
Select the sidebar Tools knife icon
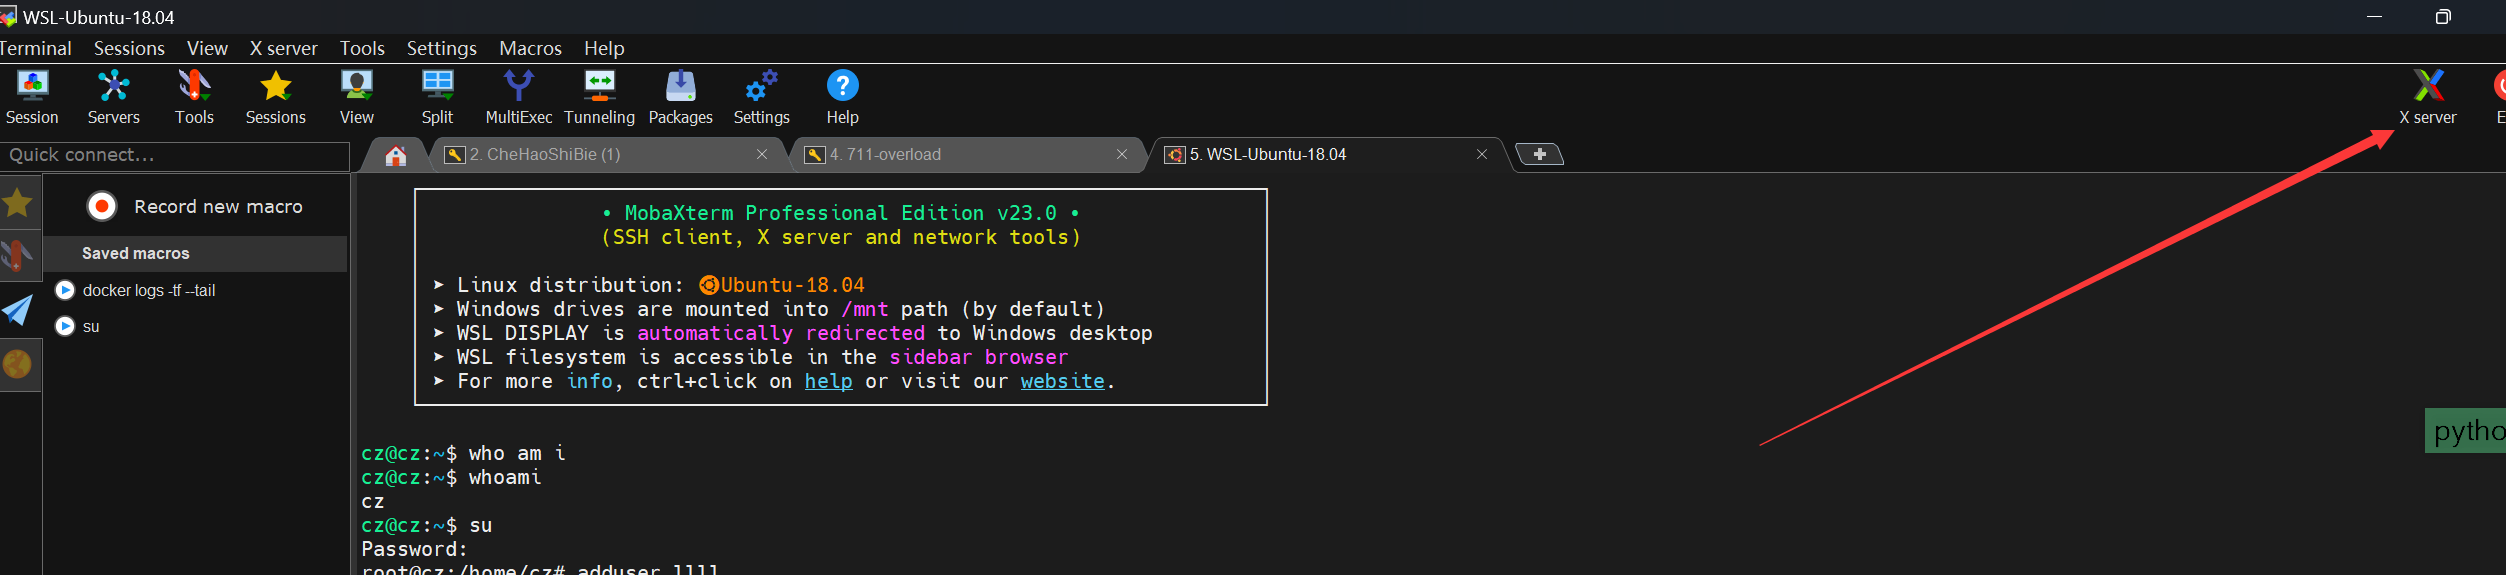[x=18, y=256]
